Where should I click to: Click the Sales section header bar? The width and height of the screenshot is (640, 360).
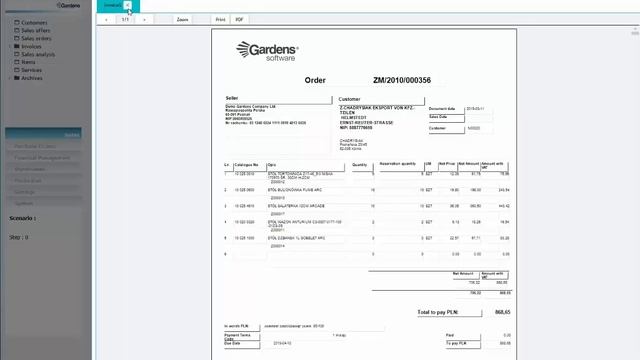(43, 133)
